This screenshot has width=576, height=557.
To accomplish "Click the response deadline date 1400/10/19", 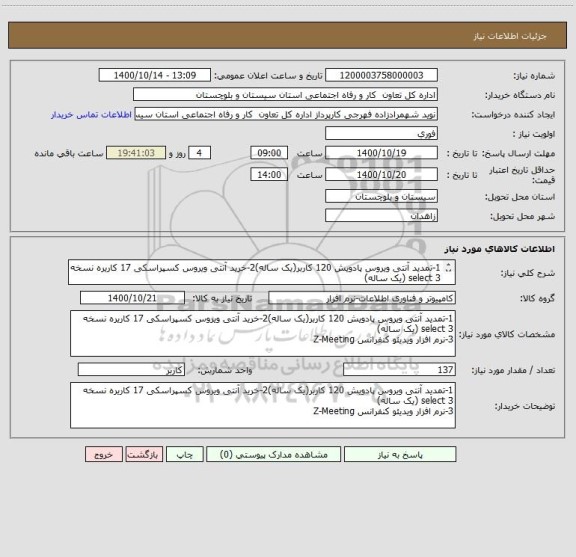I will tap(381, 153).
